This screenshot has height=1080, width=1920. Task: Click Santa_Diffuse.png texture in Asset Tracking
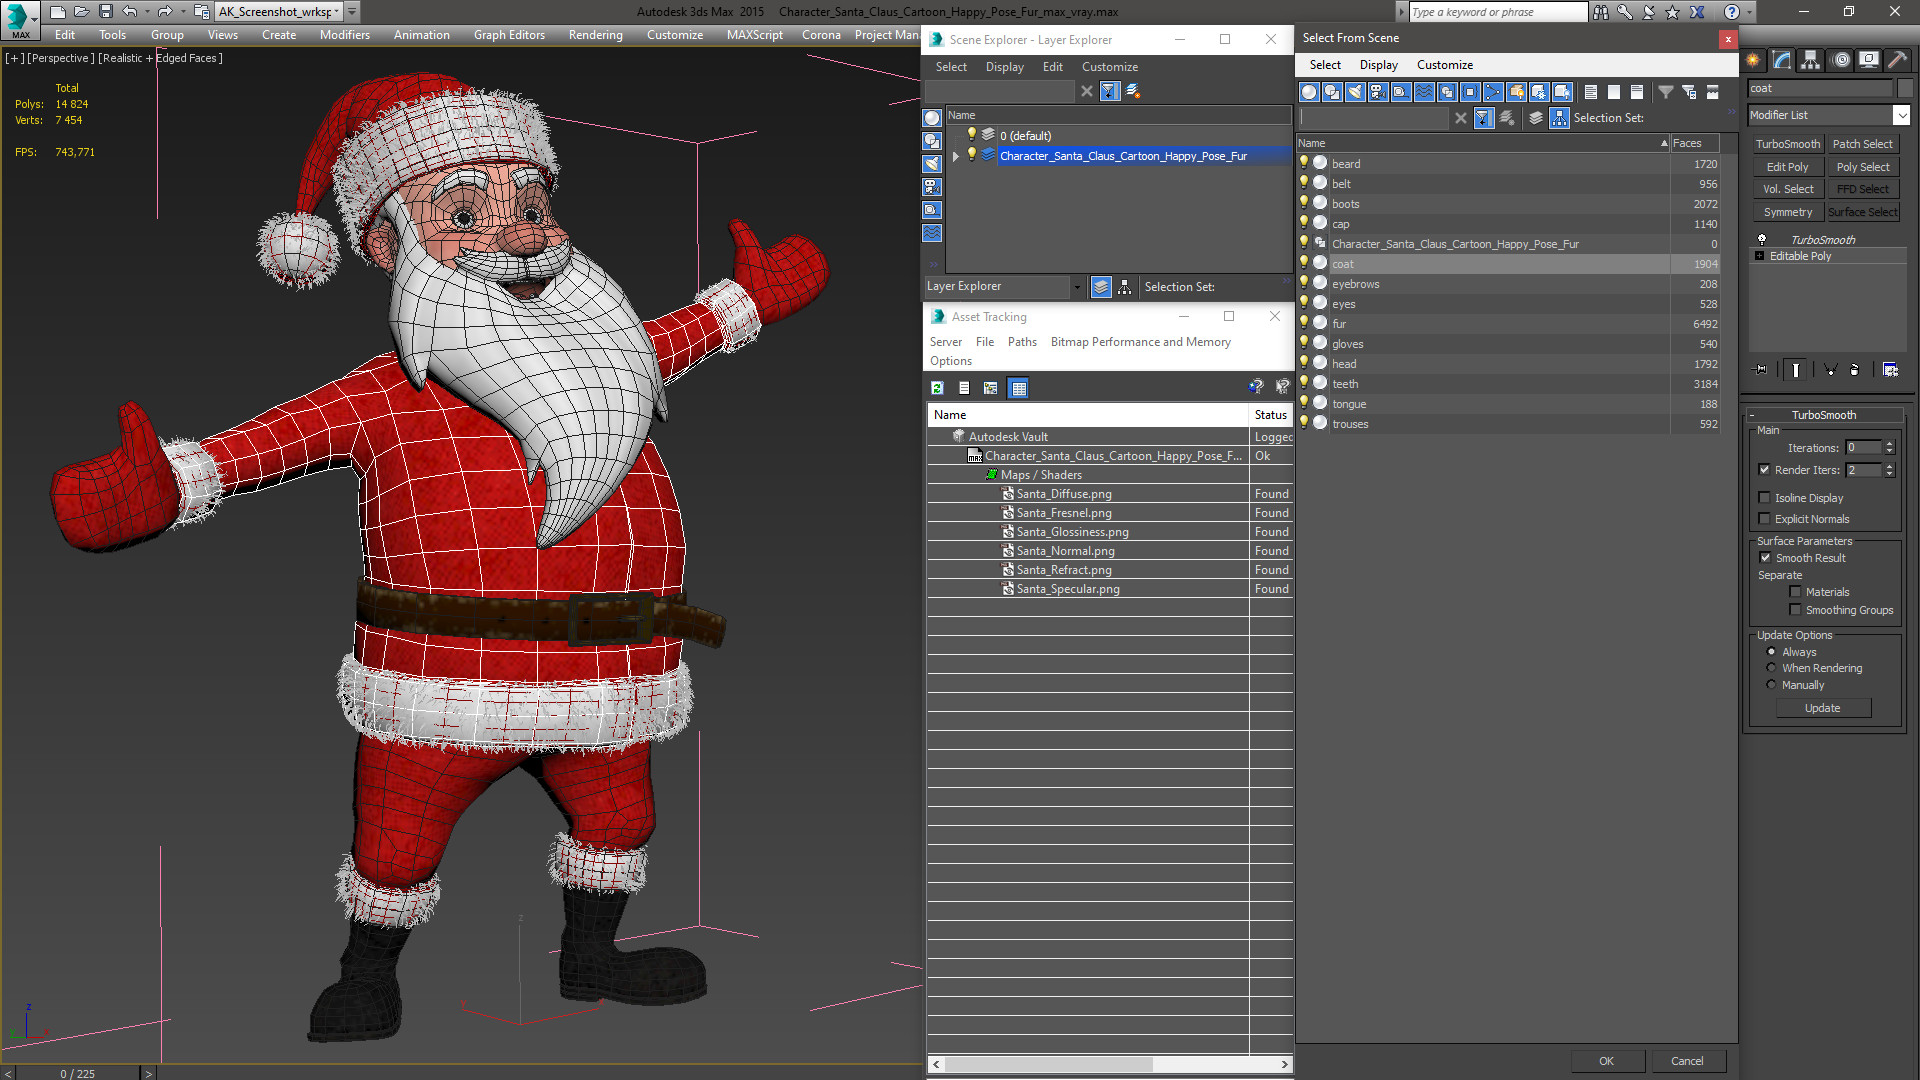[x=1064, y=493]
